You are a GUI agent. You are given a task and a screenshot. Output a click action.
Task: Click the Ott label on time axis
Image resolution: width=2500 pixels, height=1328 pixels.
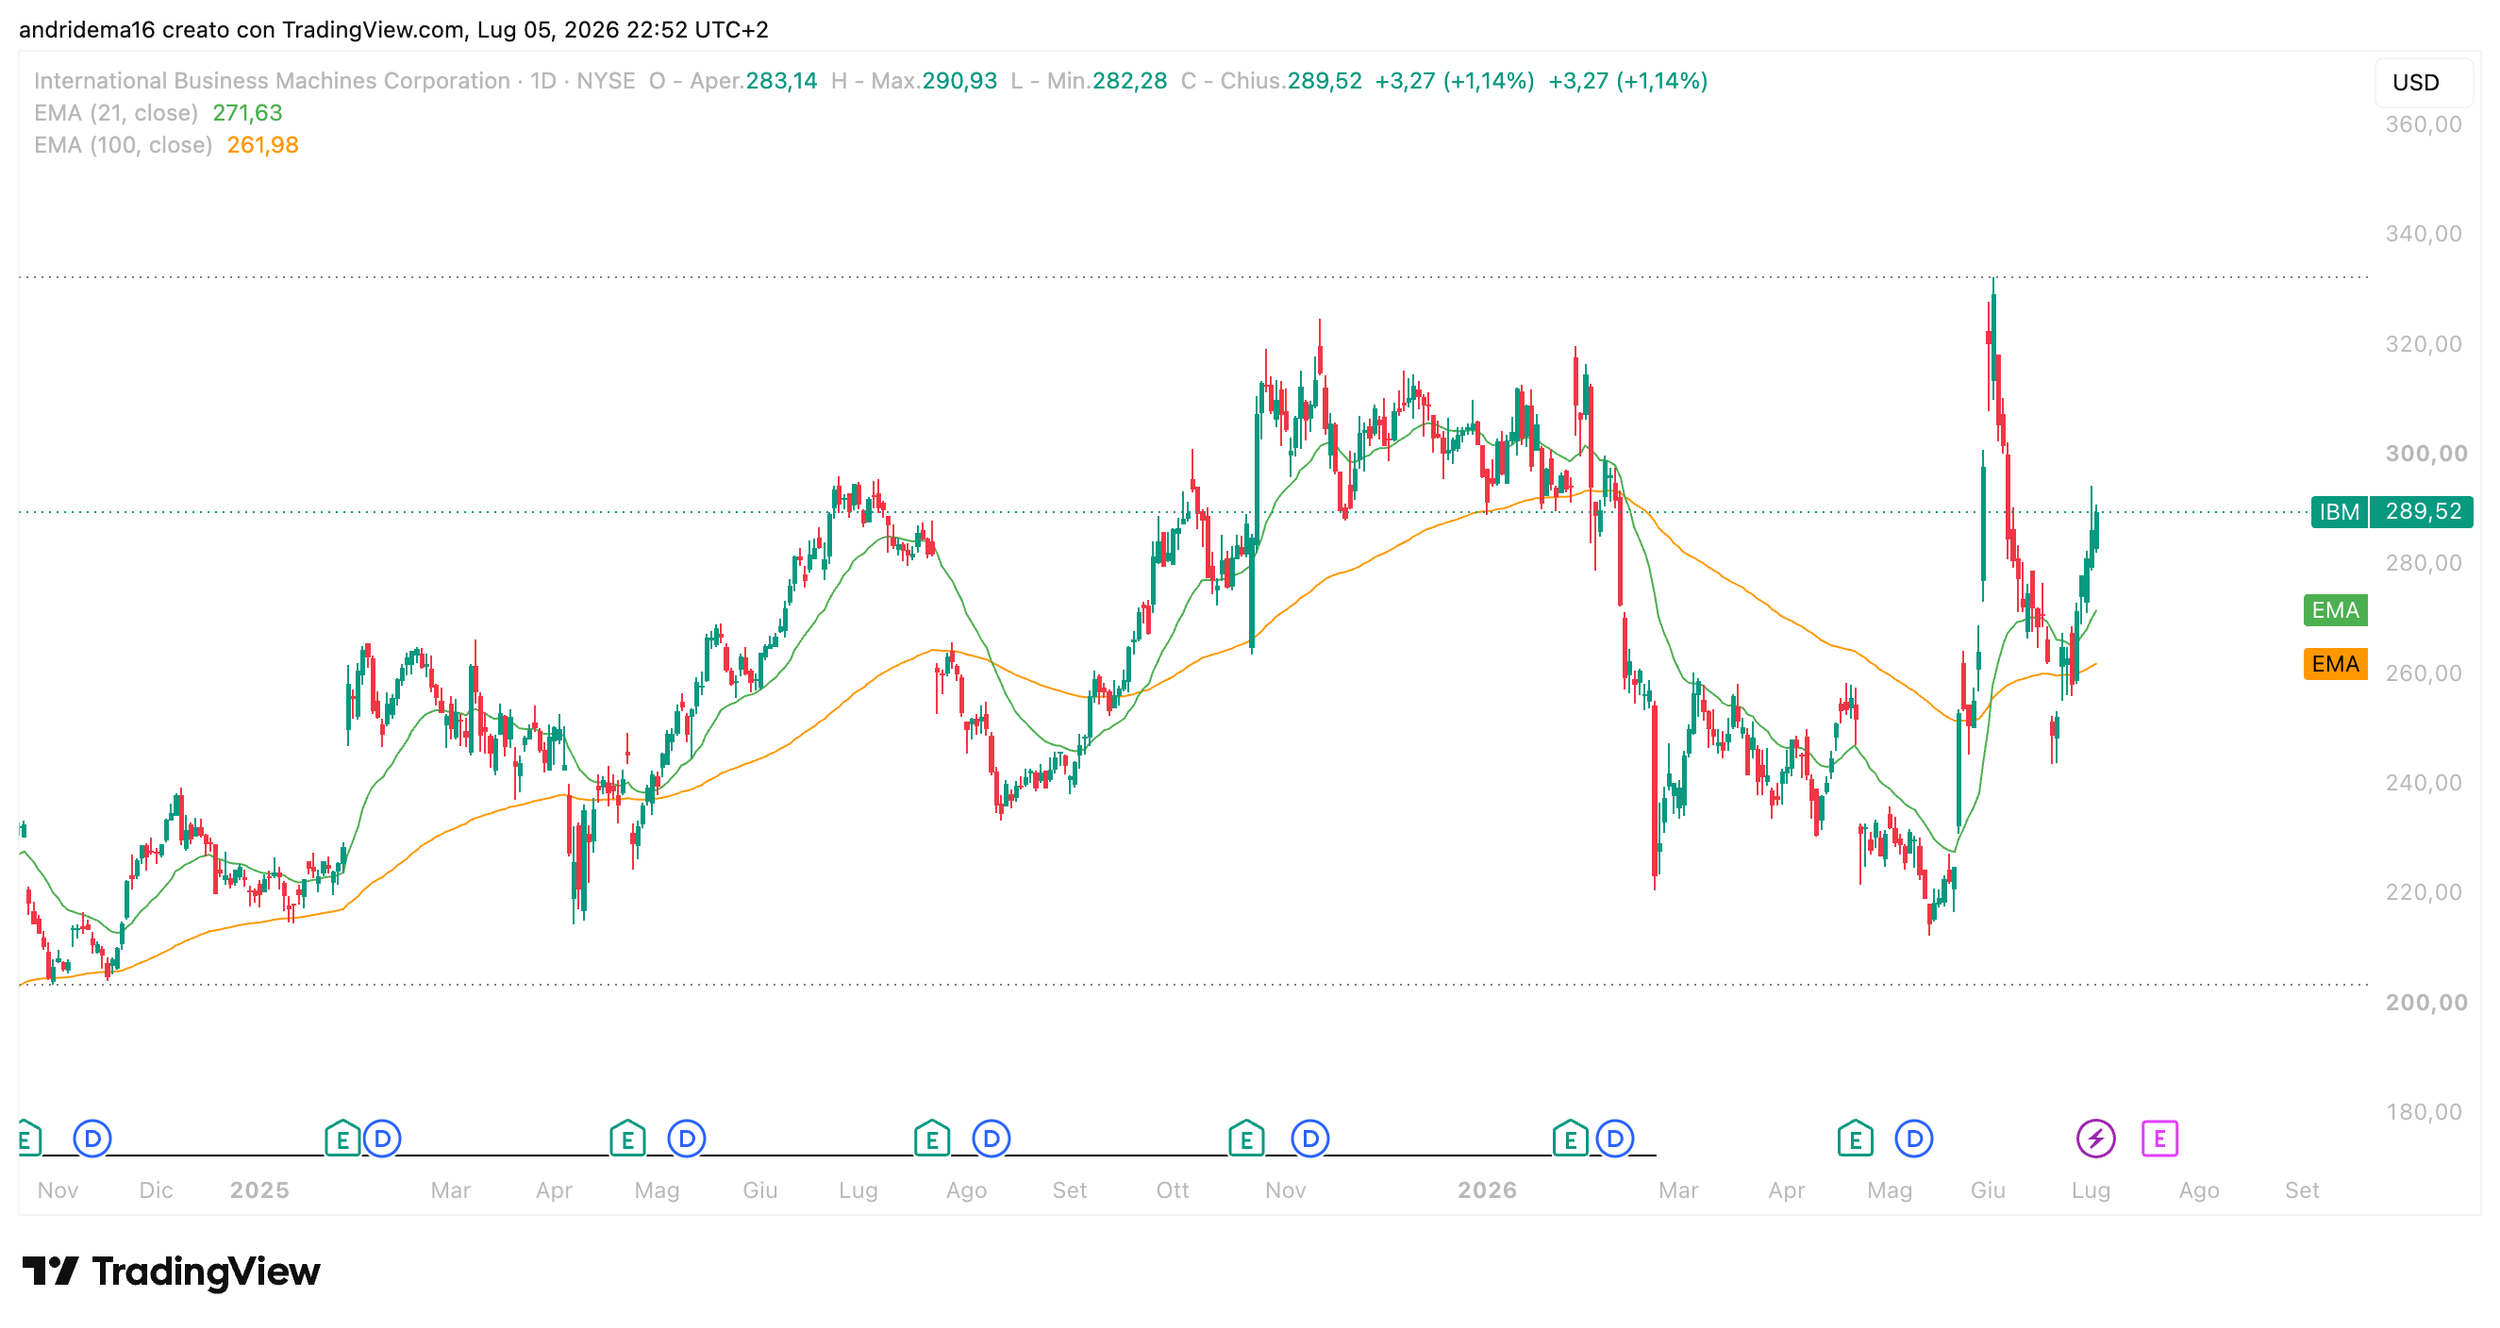coord(1173,1190)
